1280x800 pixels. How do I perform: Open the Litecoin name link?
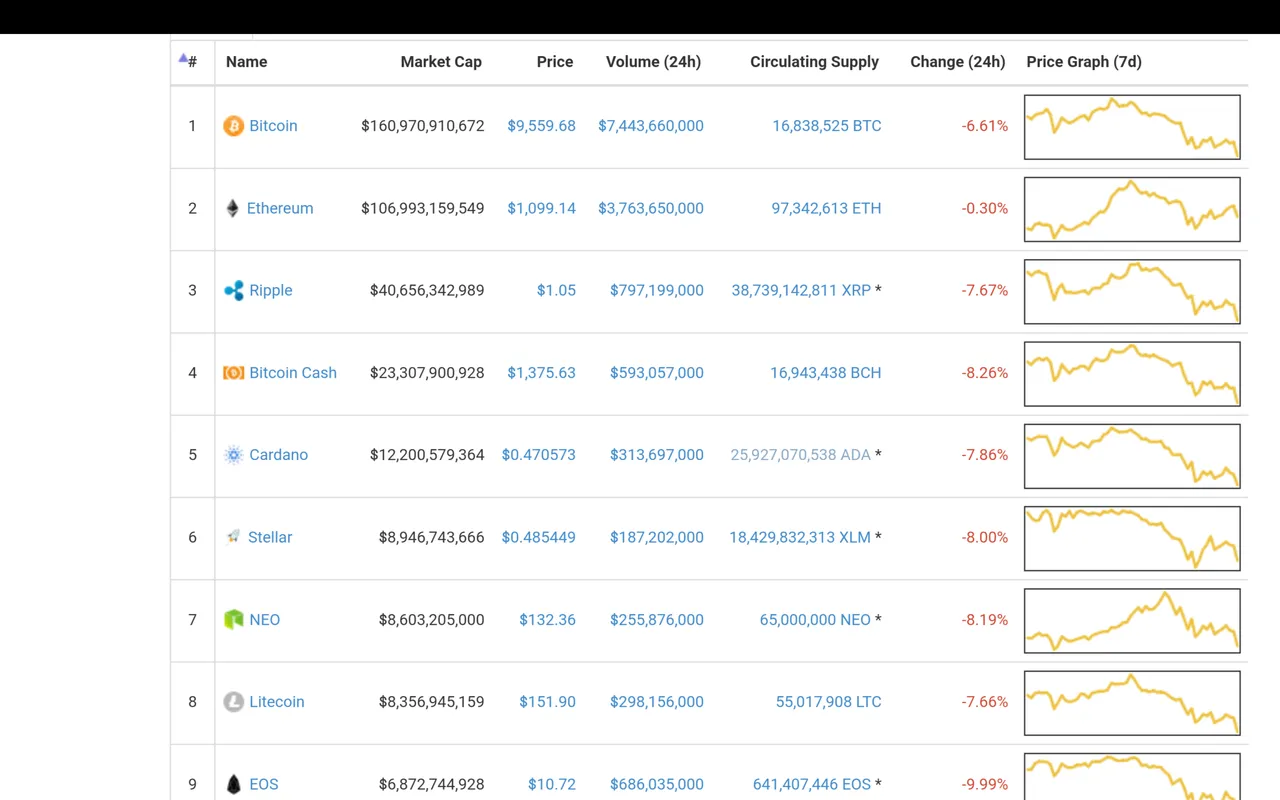277,702
